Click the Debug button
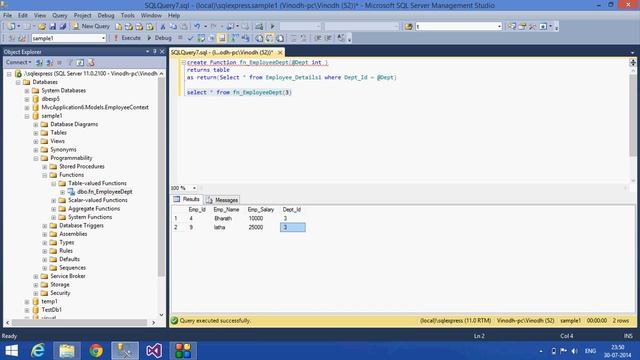Viewport: 640px width, 360px height. 159,38
